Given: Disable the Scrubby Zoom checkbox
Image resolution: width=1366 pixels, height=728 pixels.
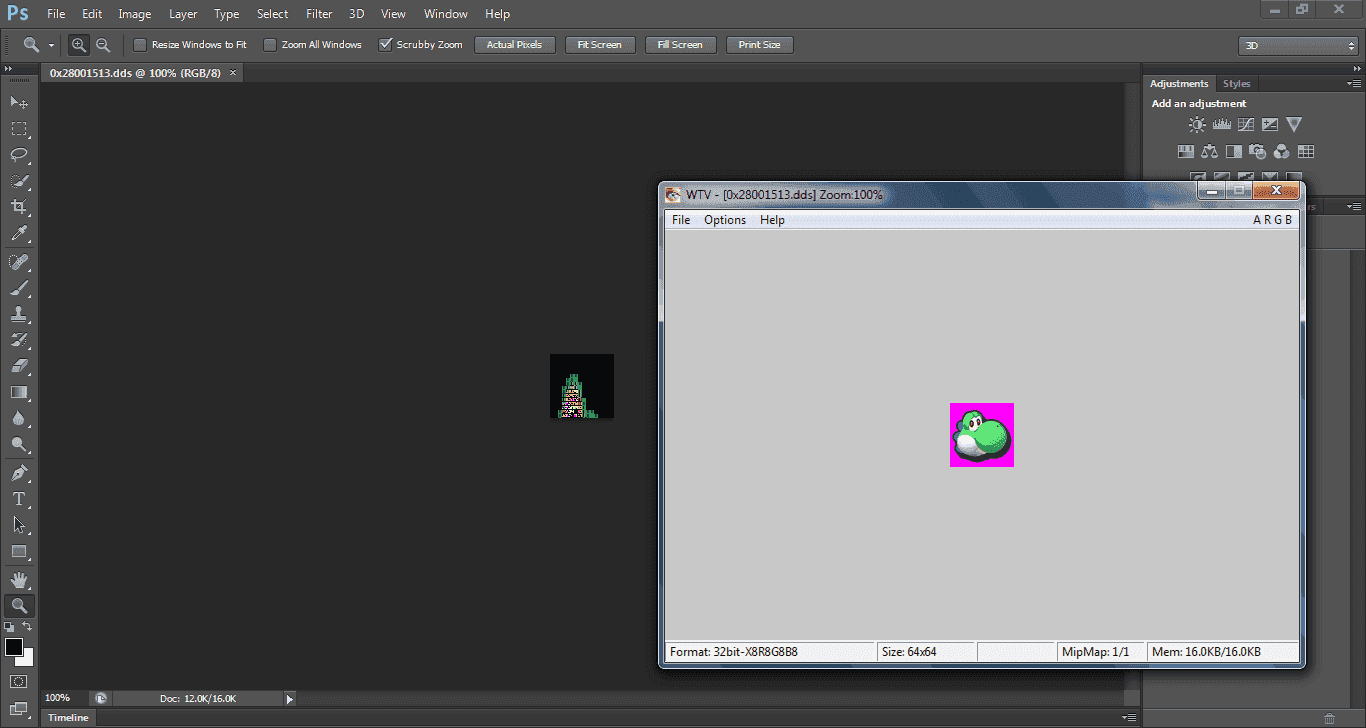Looking at the screenshot, I should (384, 45).
